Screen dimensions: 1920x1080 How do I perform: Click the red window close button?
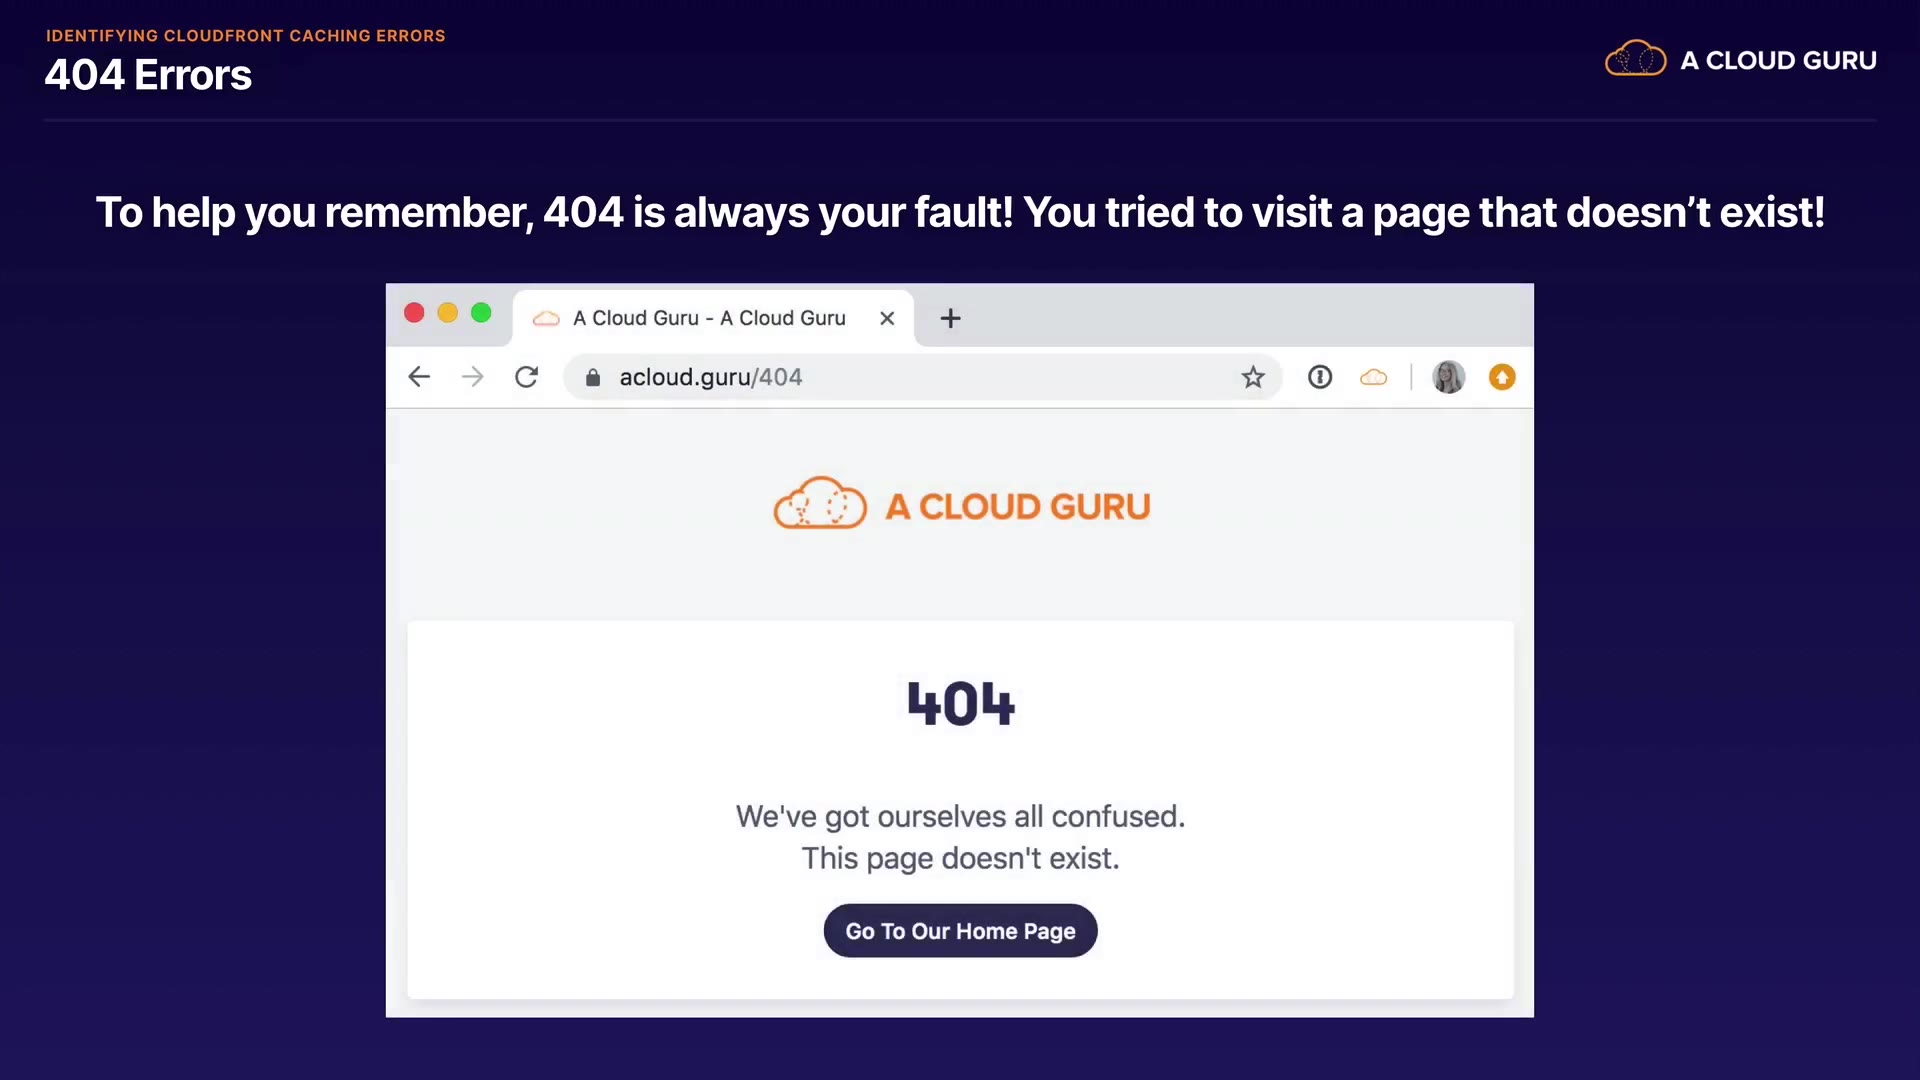pyautogui.click(x=414, y=313)
